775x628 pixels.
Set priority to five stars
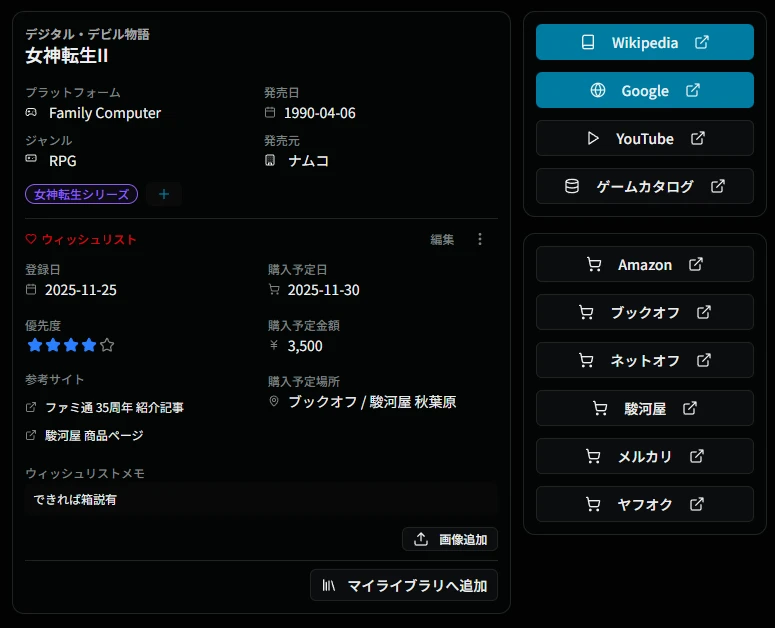click(x=107, y=345)
